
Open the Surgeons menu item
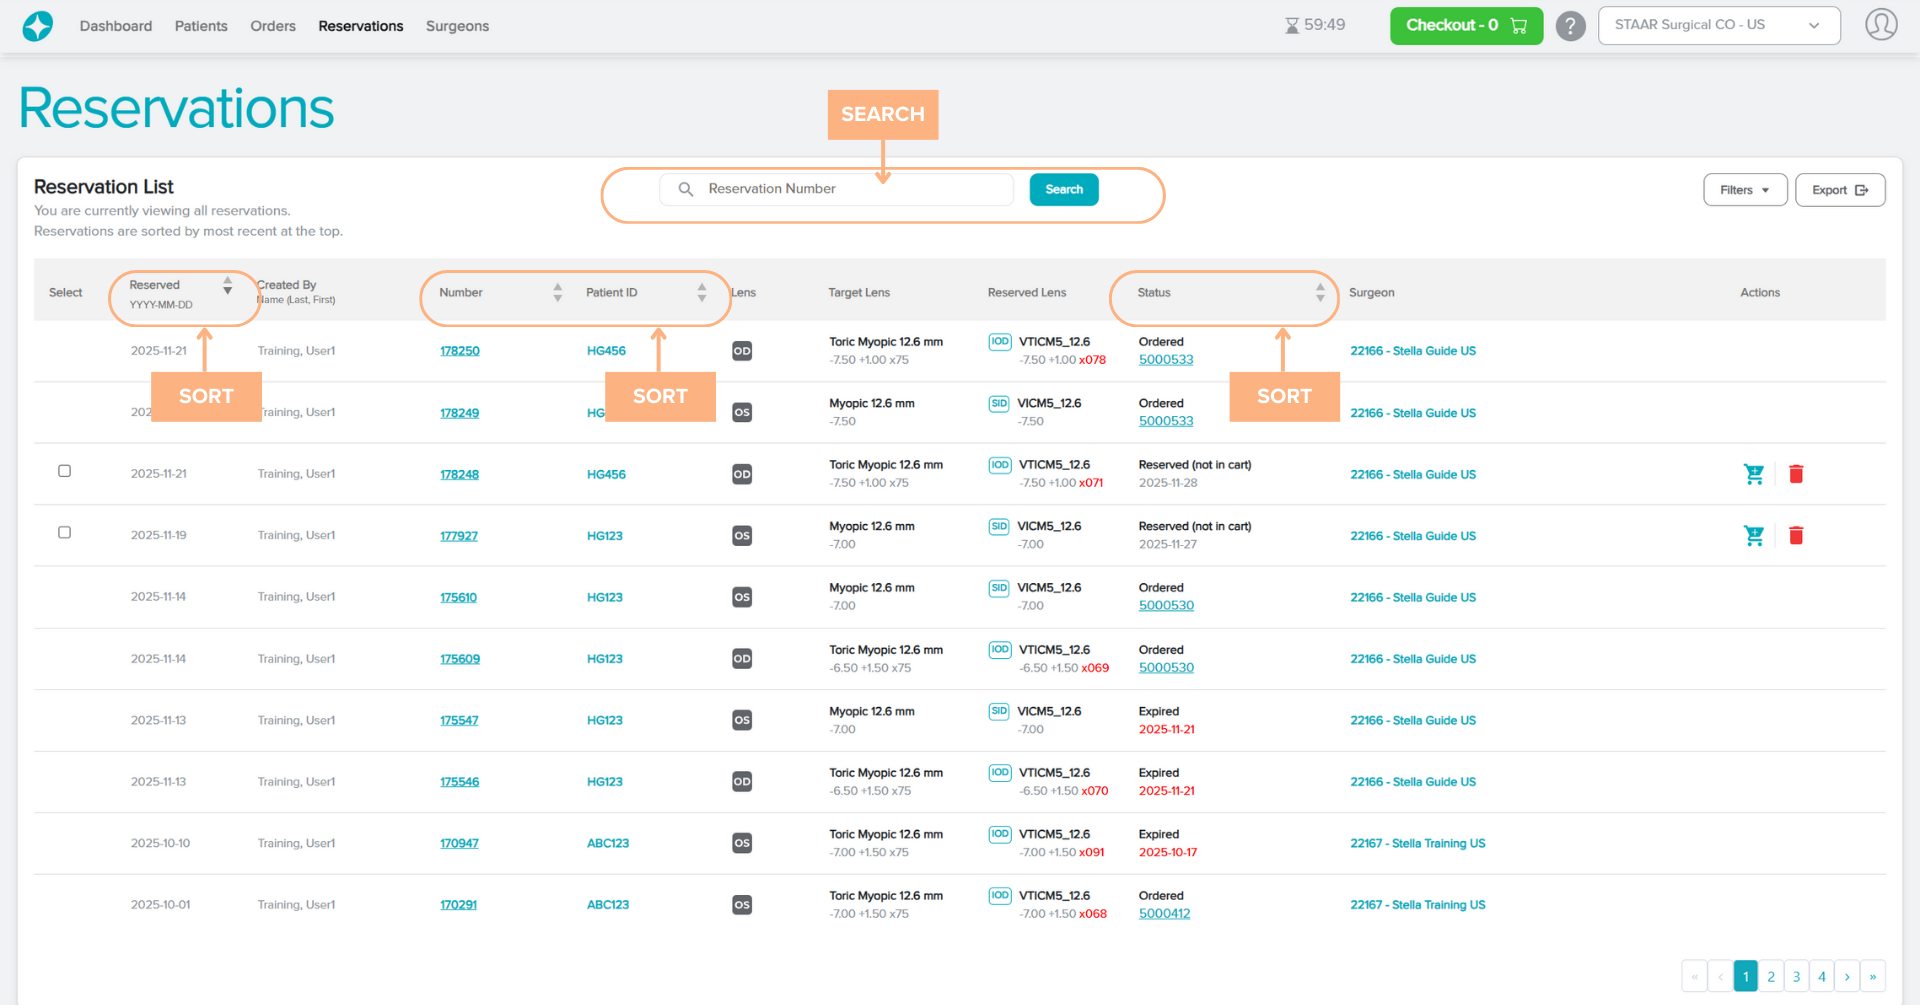click(x=457, y=26)
